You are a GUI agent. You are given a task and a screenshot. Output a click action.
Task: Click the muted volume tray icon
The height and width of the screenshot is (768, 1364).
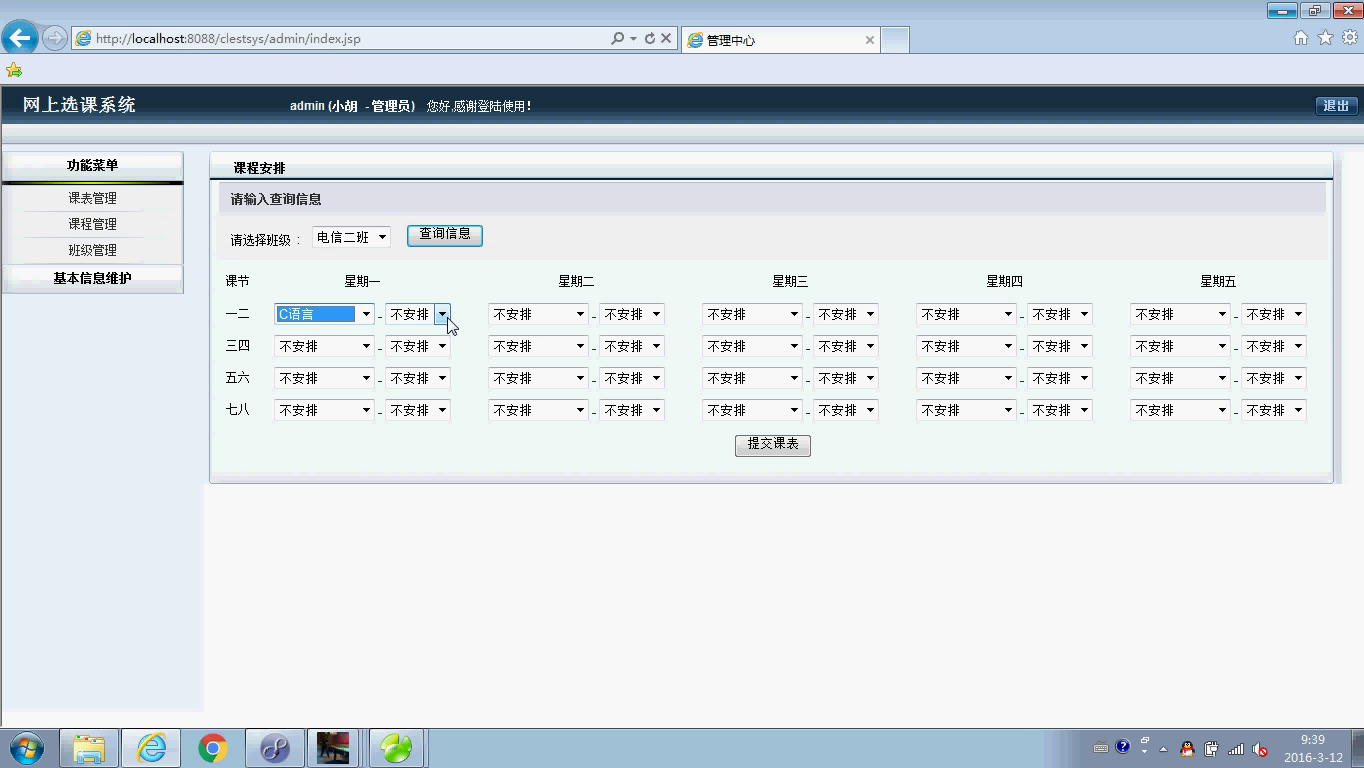[1261, 749]
